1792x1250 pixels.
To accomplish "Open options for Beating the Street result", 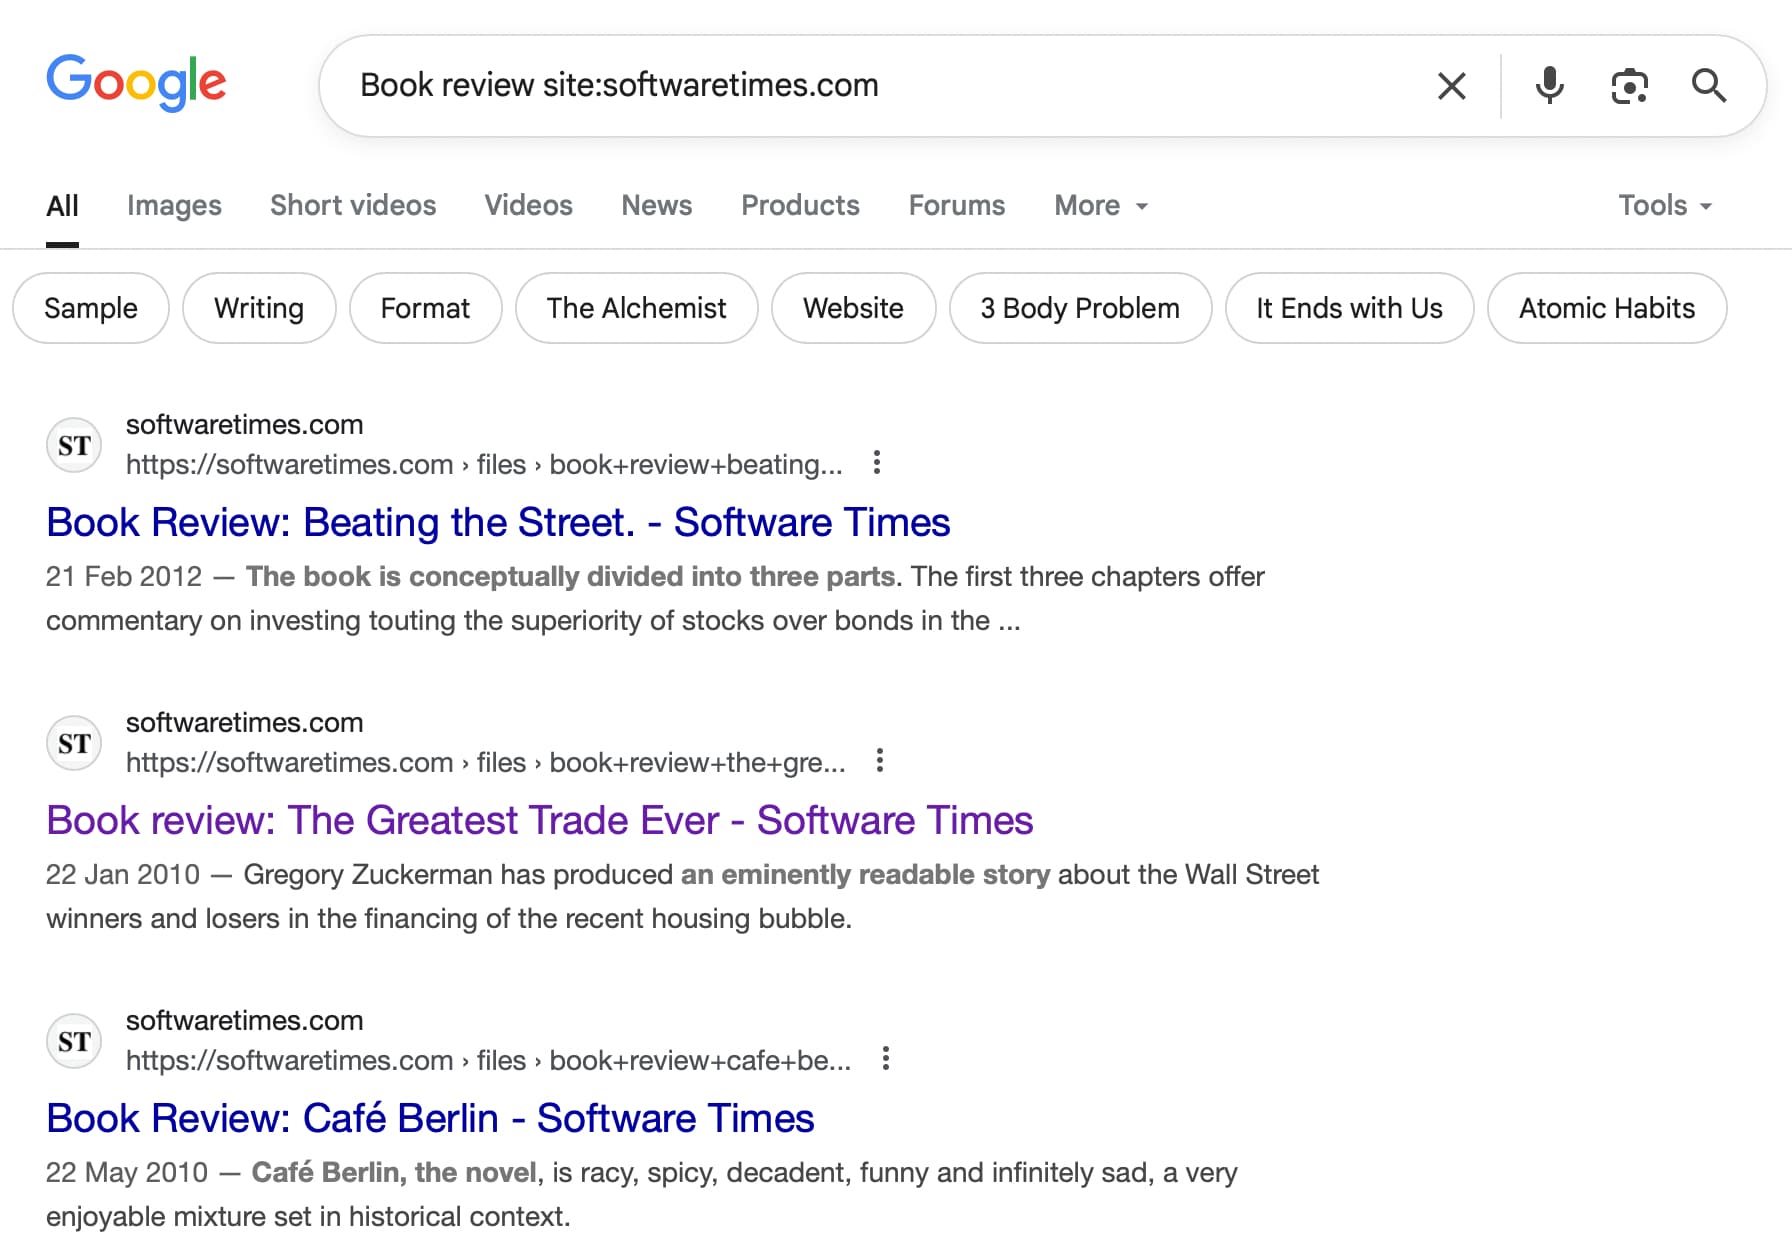I will tap(877, 463).
